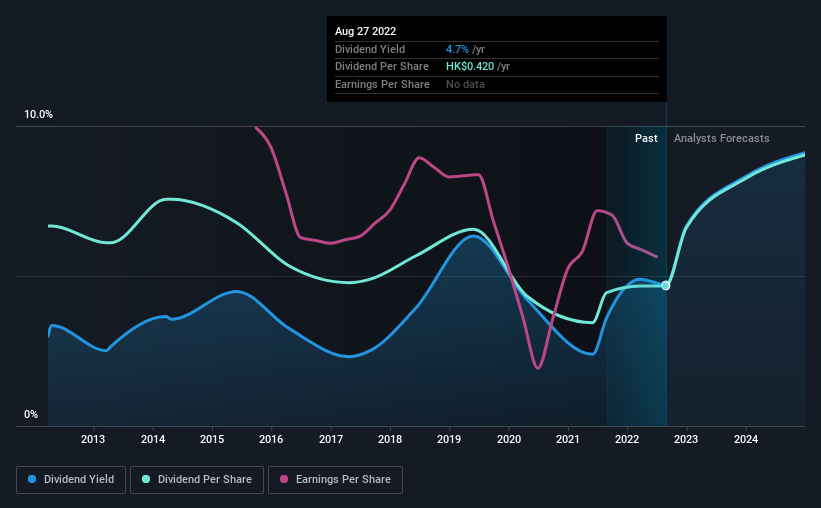
Task: Click the 2022 x-axis label
Action: [627, 439]
